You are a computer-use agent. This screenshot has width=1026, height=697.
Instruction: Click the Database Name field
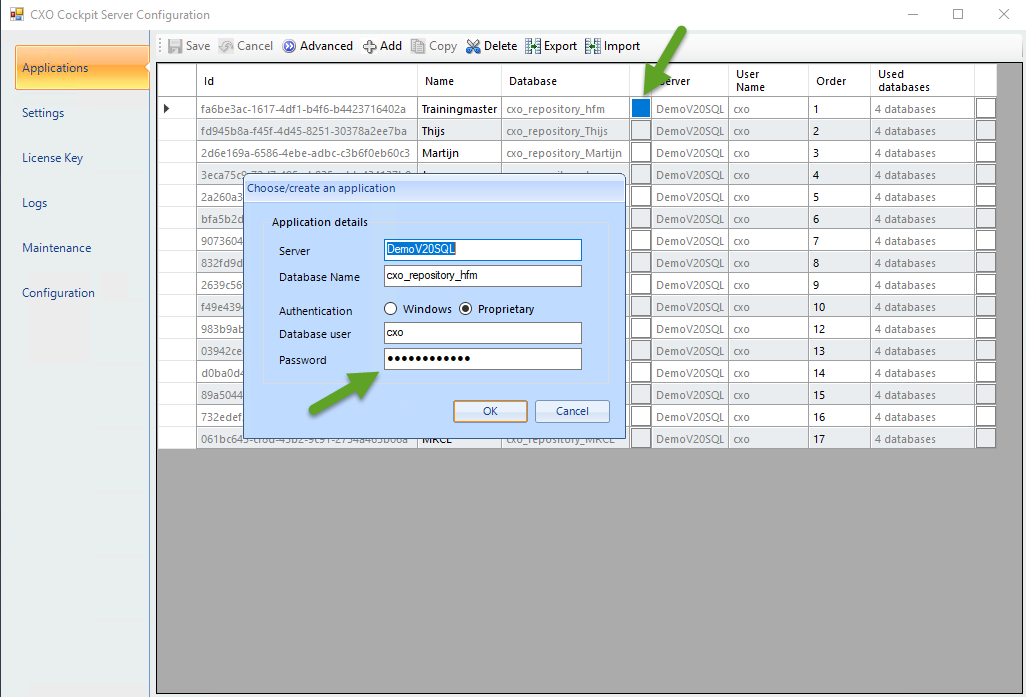[x=482, y=276]
